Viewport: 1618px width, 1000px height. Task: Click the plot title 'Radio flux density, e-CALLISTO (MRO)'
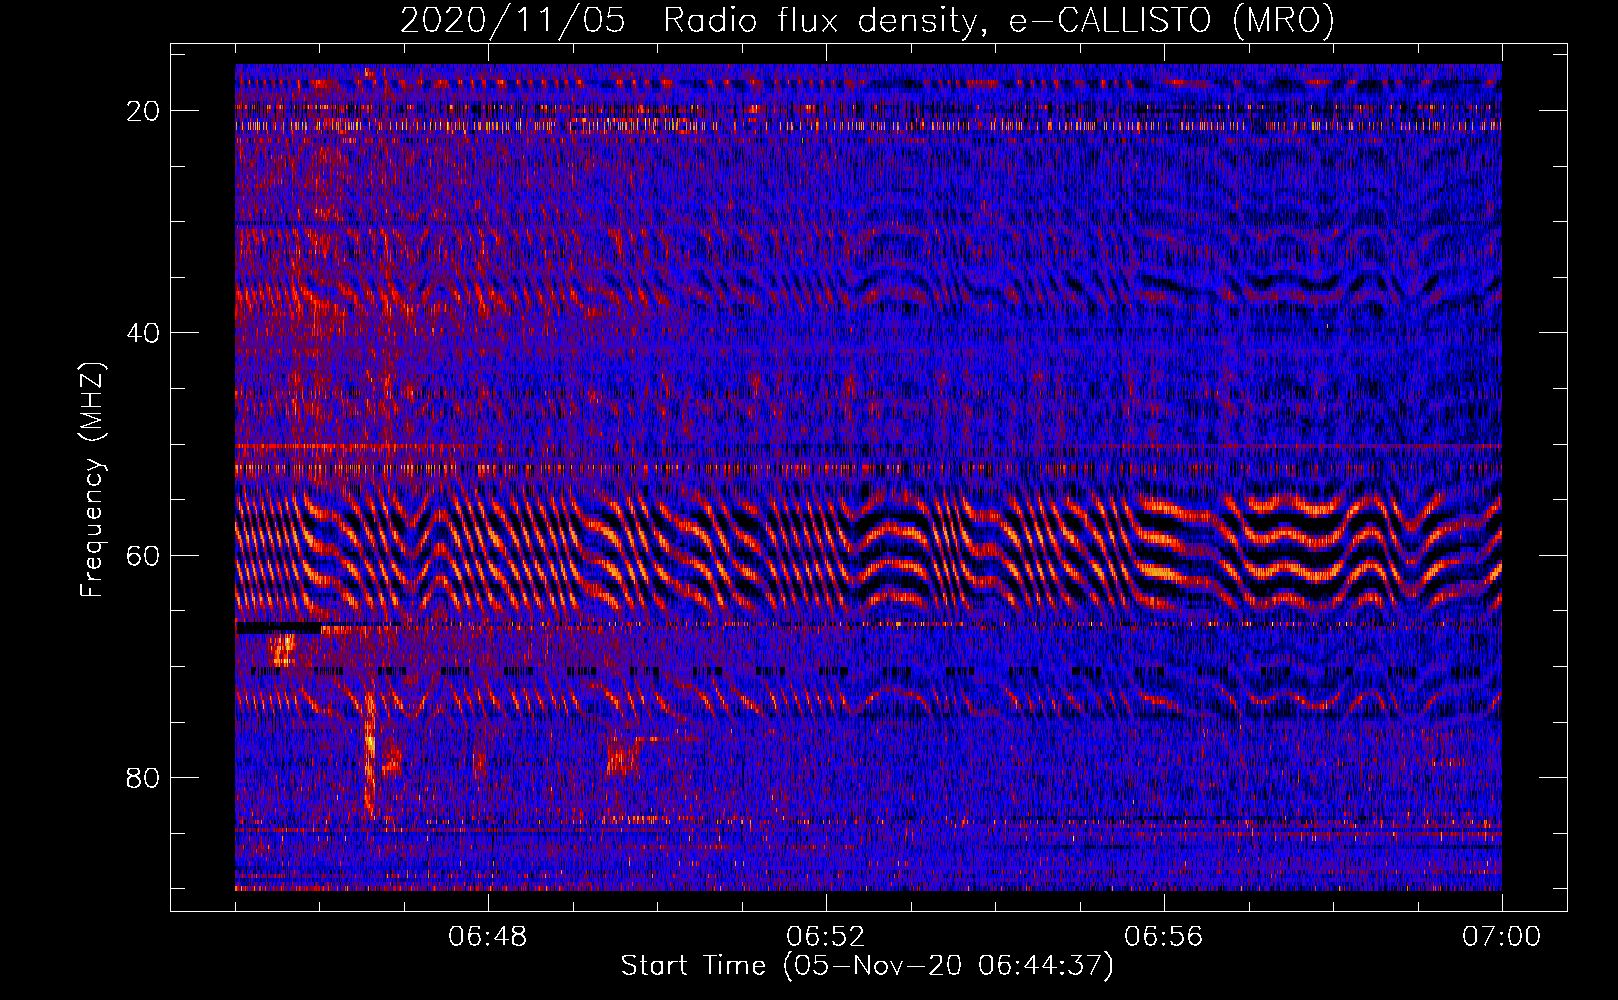999,21
